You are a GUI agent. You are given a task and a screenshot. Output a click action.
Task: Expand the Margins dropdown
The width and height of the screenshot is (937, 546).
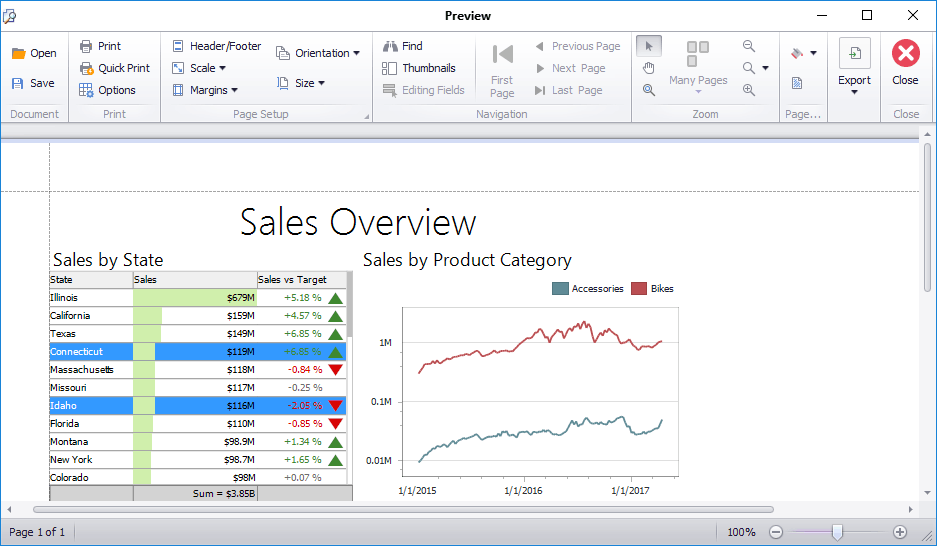205,90
